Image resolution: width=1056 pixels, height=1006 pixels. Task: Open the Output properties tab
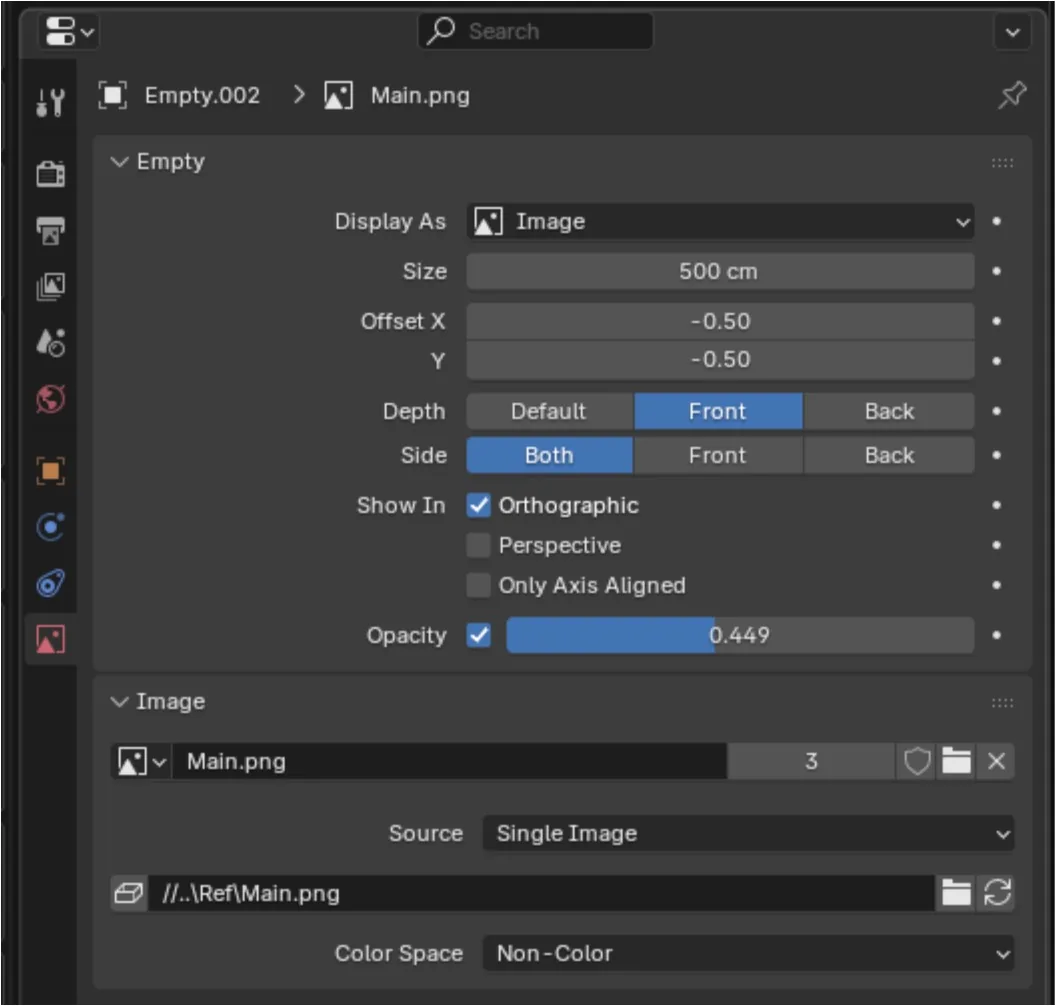point(51,230)
